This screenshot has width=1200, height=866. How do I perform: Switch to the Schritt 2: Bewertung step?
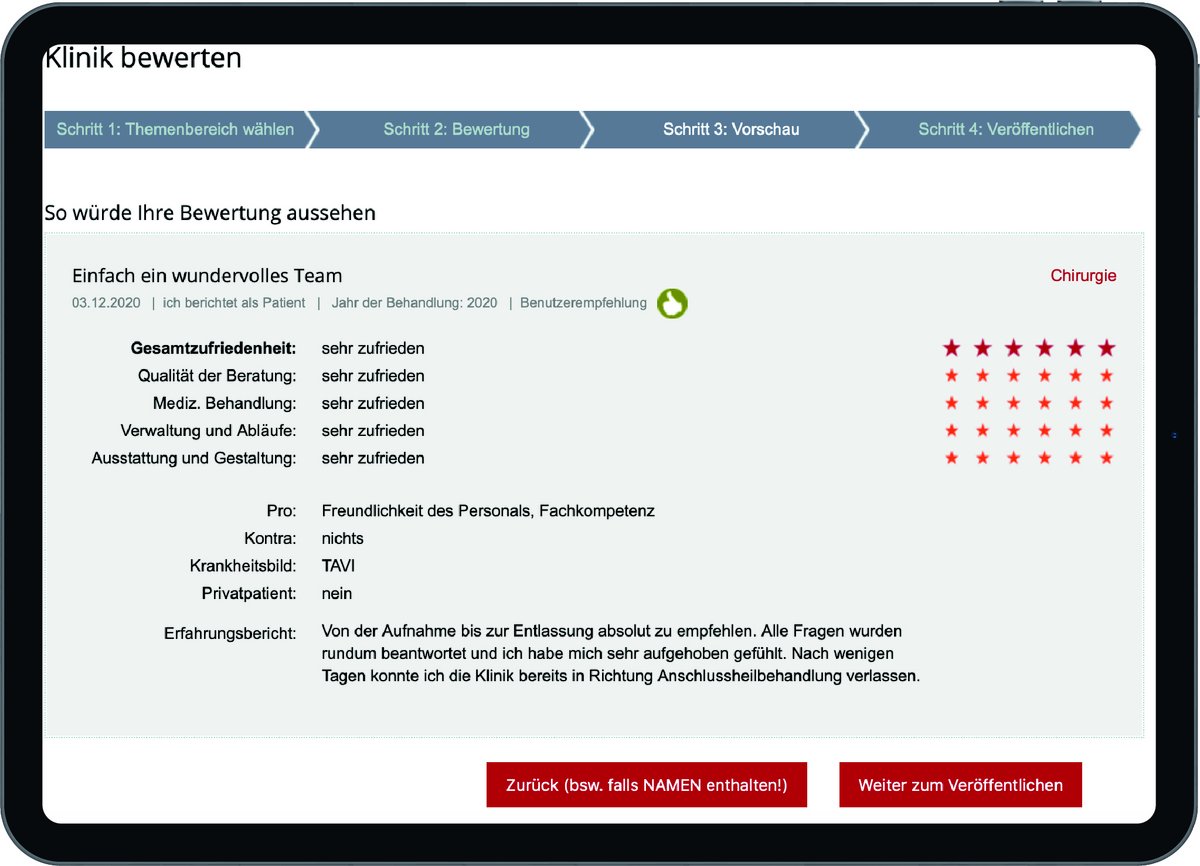click(456, 129)
